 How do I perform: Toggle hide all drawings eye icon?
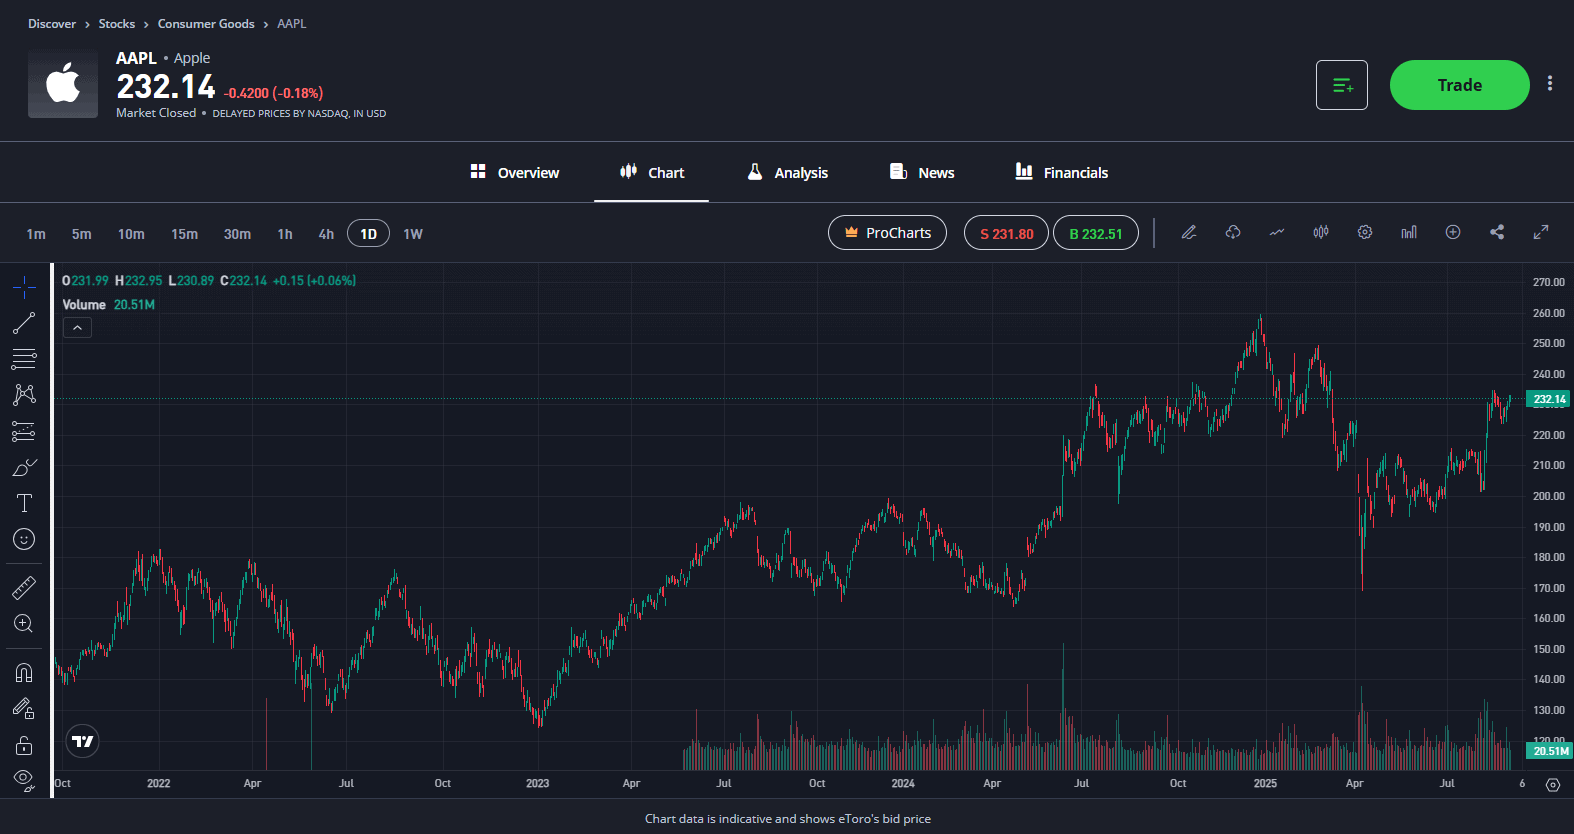(24, 778)
